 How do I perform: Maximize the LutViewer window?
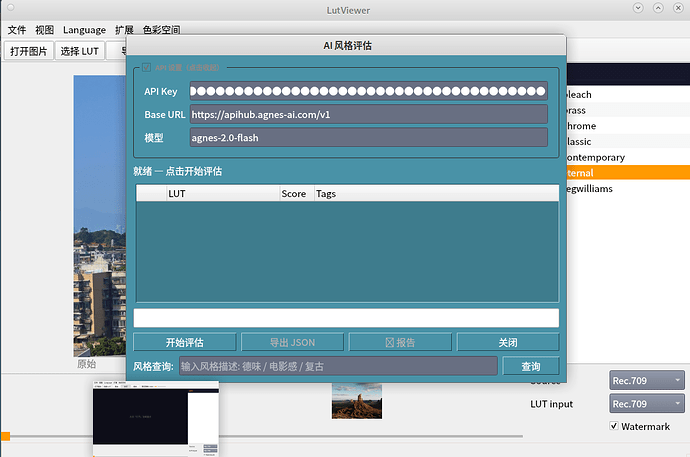[658, 8]
